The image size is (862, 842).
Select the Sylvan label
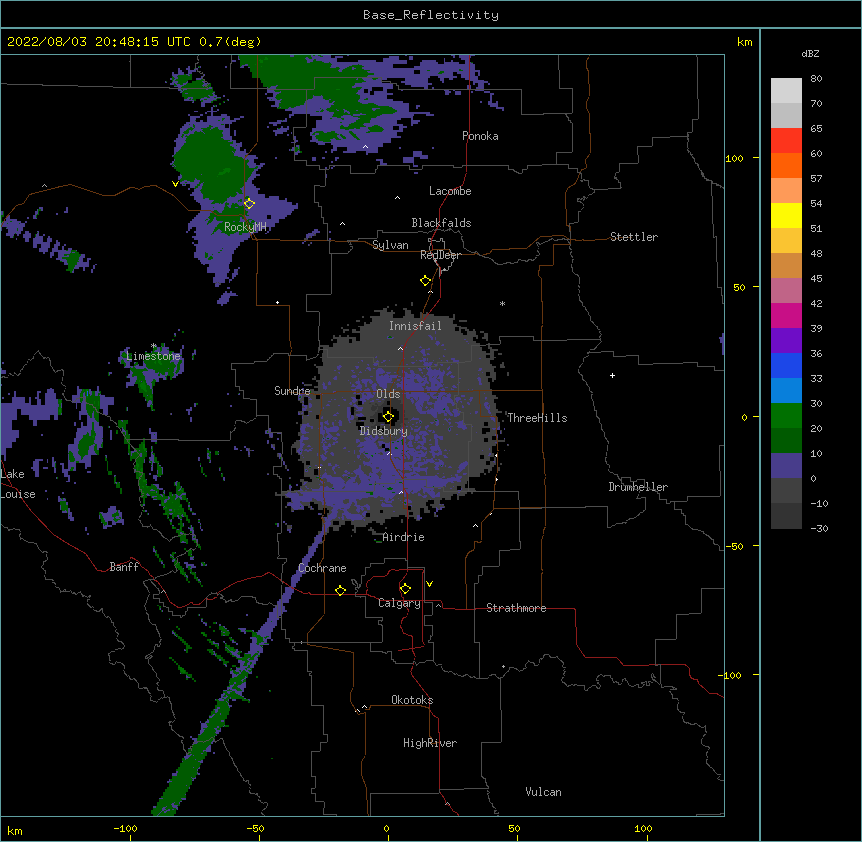(390, 245)
